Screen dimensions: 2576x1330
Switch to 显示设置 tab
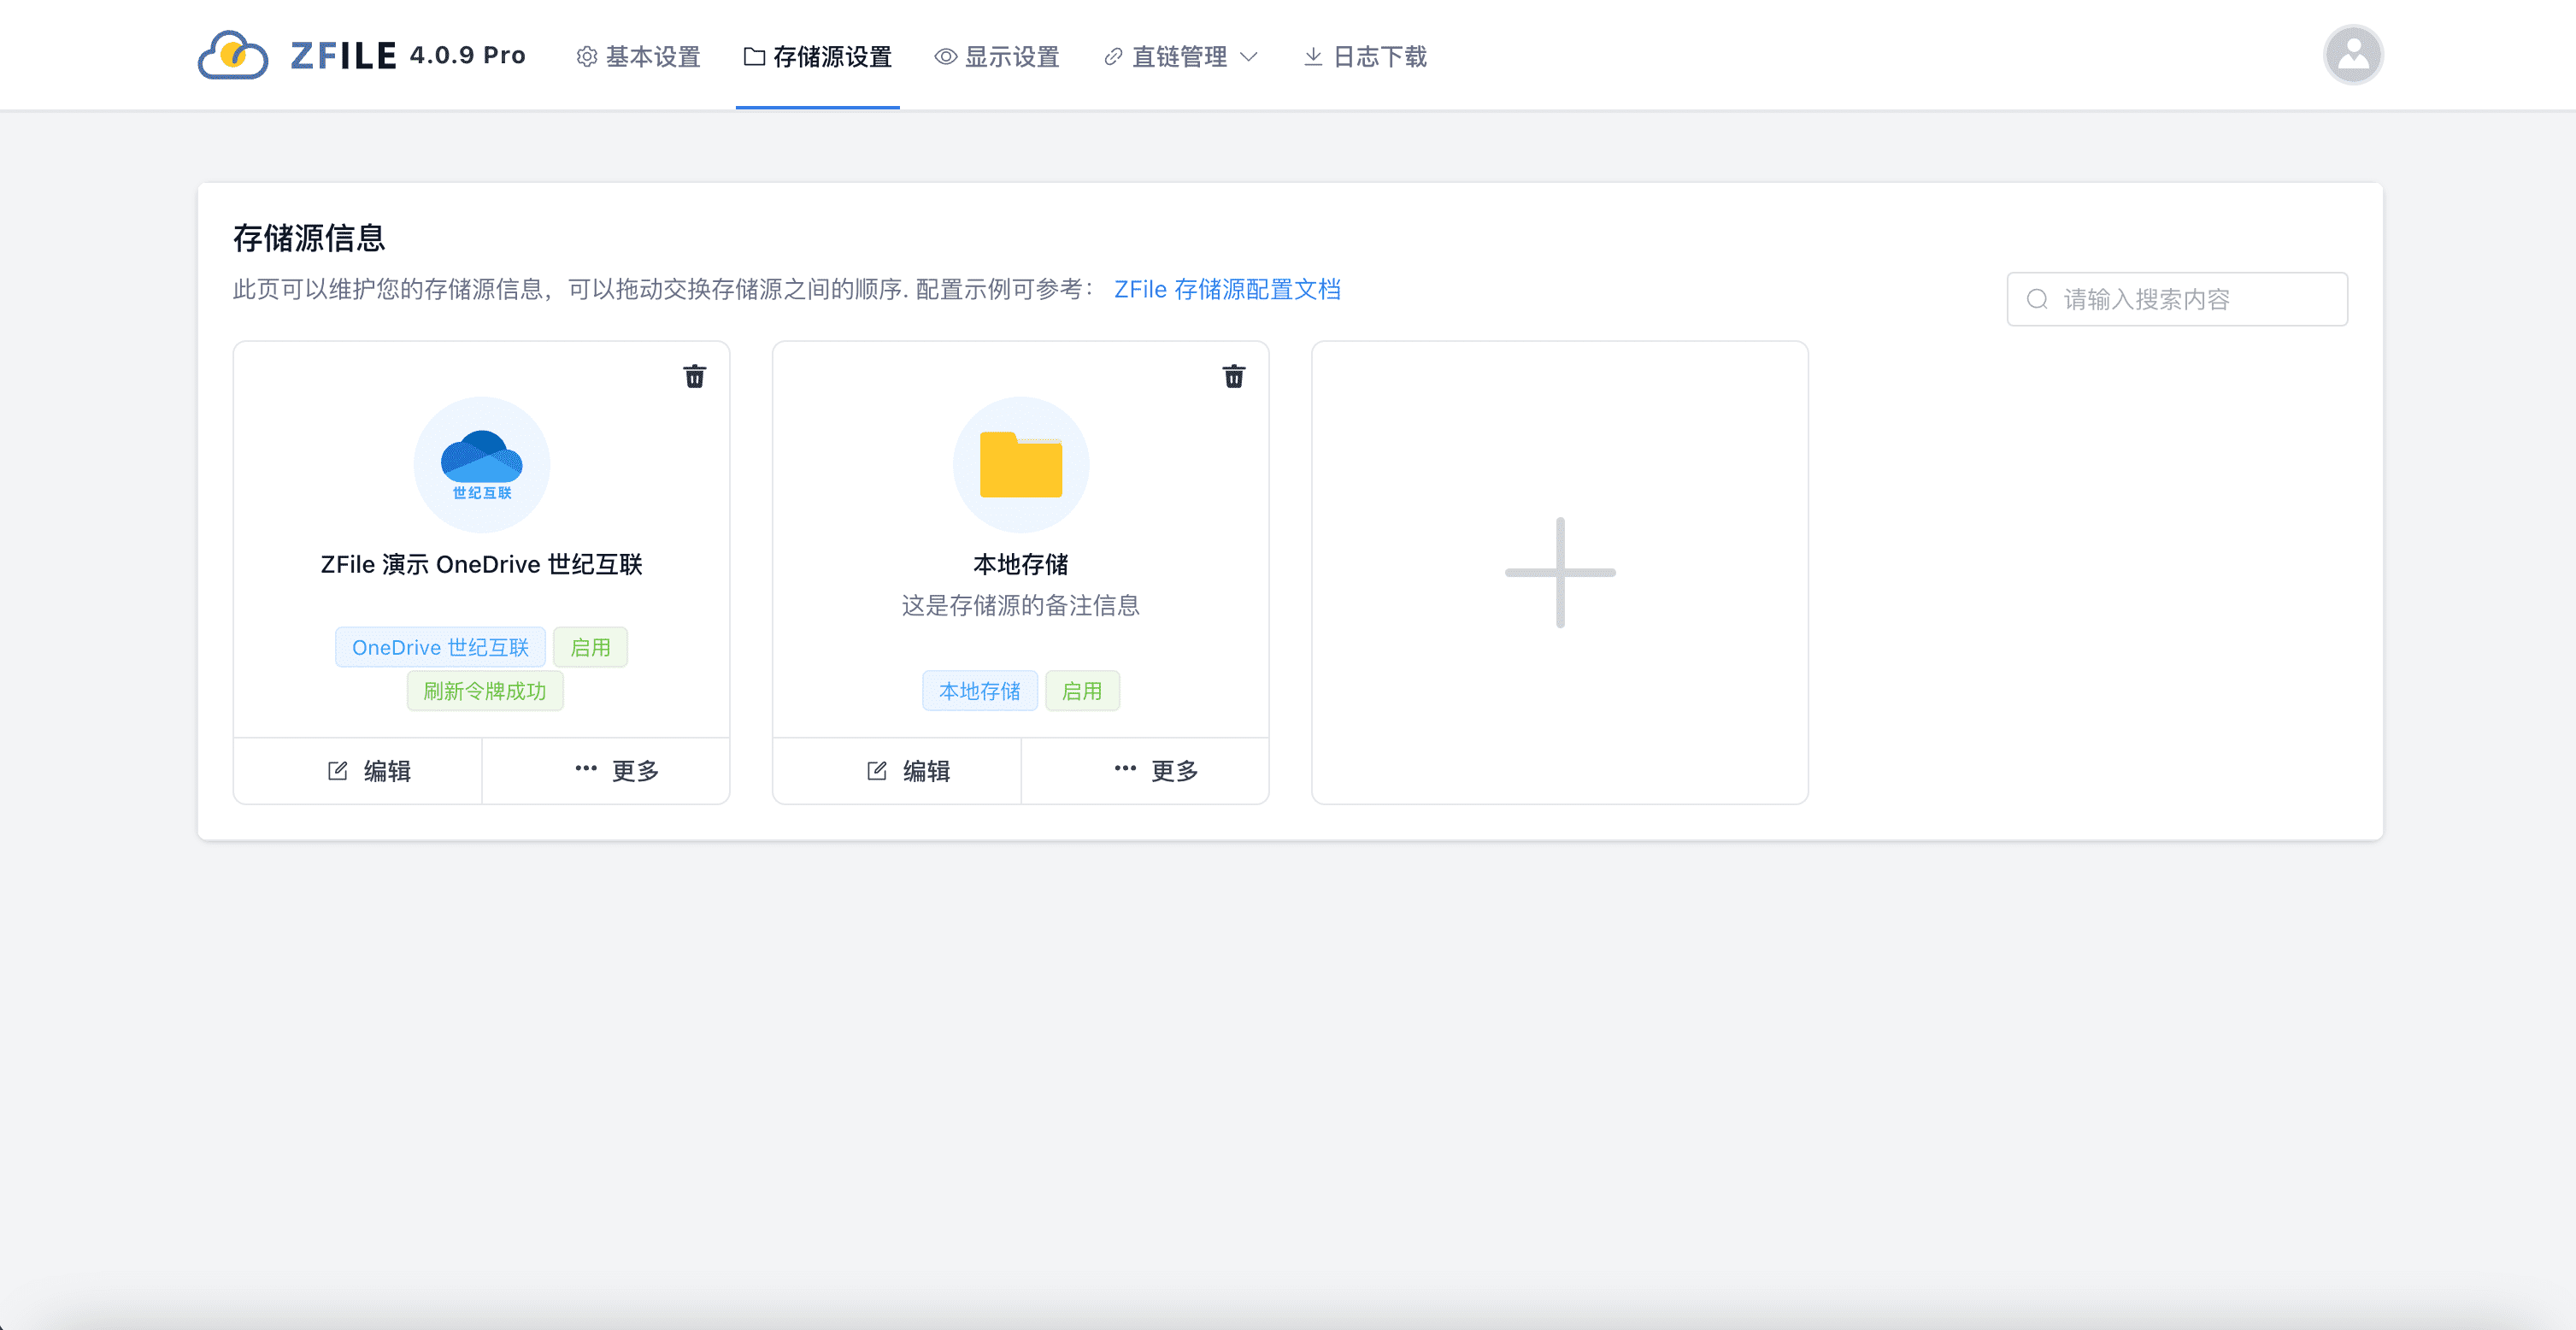pos(997,57)
